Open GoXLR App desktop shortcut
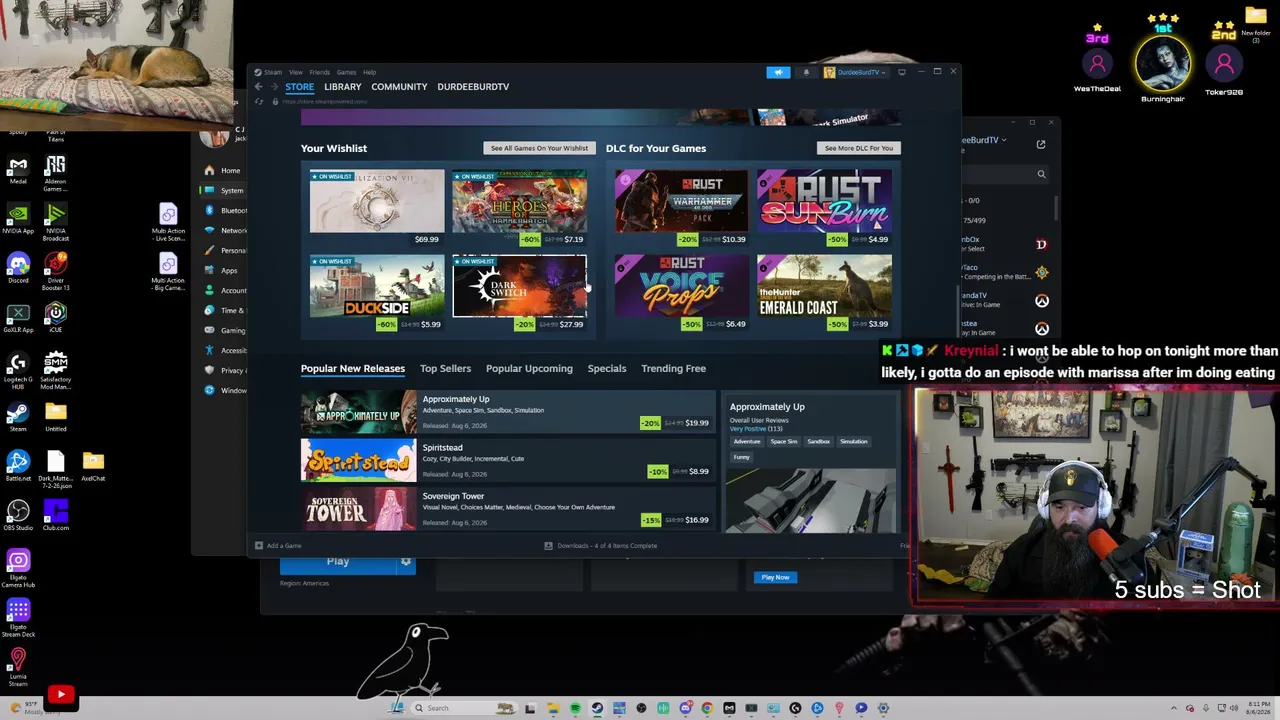The width and height of the screenshot is (1280, 720). 18,317
